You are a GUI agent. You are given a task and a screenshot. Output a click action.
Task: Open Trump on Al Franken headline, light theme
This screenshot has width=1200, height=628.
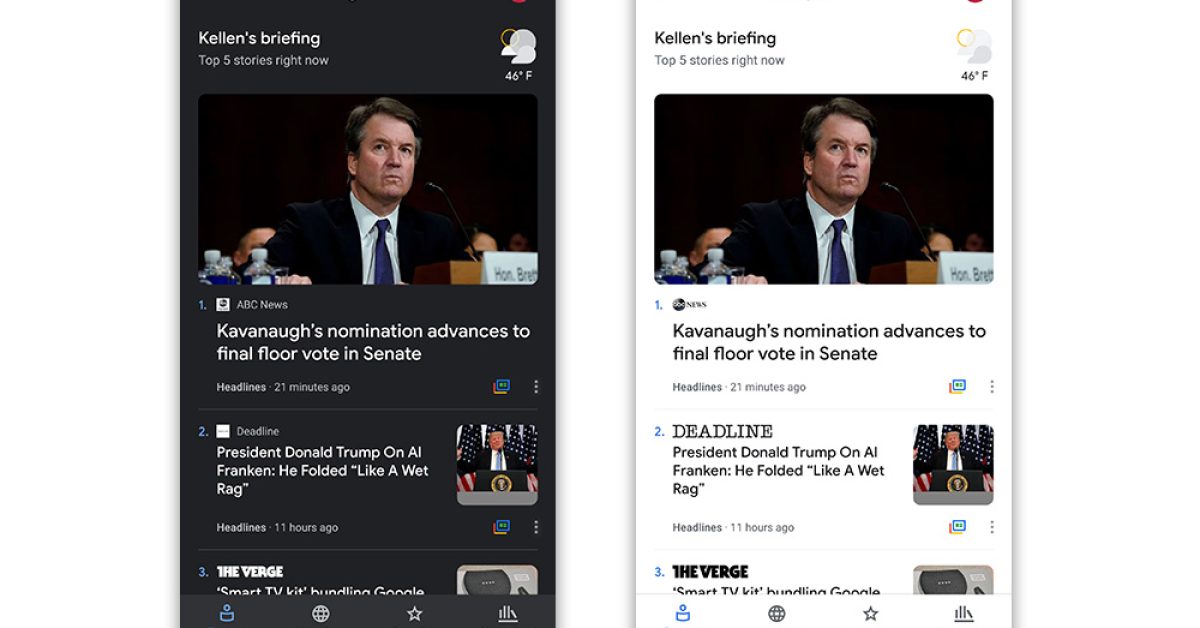pos(778,470)
